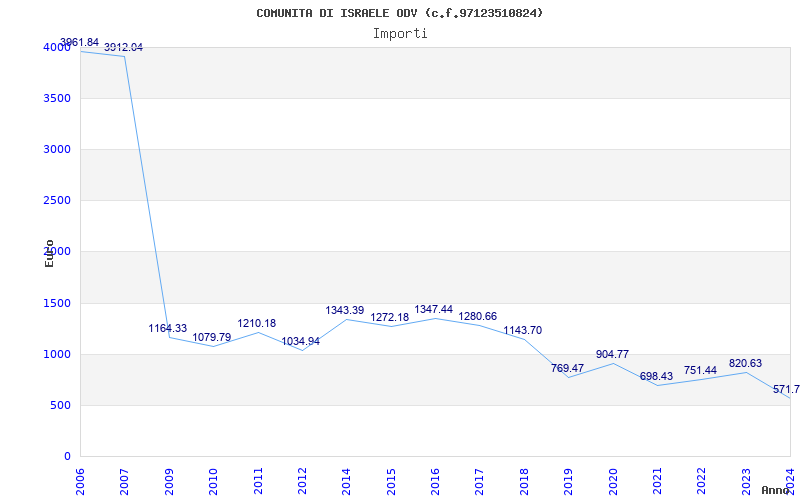Screen dimensions: 800x500
Task: Click the 2007 x-axis year label
Action: (x=124, y=481)
